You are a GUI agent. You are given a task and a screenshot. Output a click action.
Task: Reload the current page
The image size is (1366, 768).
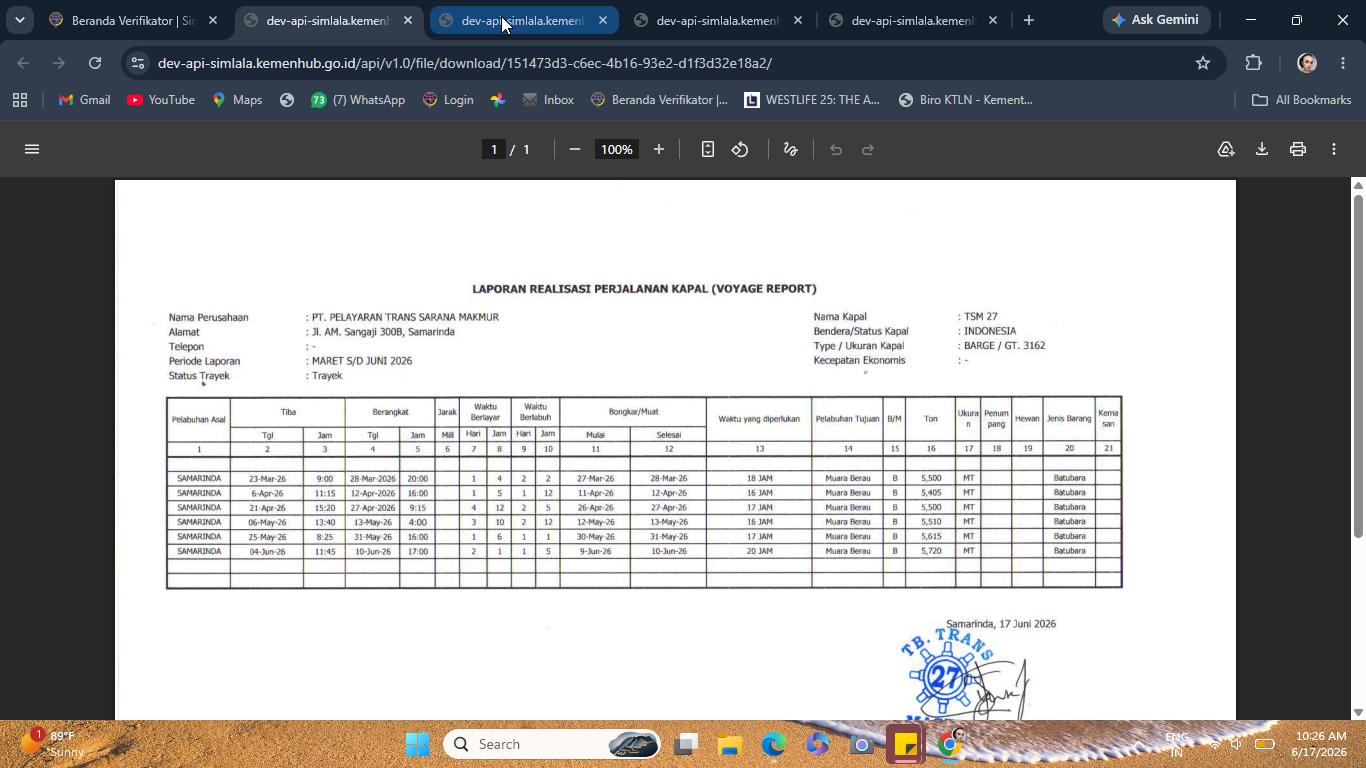(95, 63)
